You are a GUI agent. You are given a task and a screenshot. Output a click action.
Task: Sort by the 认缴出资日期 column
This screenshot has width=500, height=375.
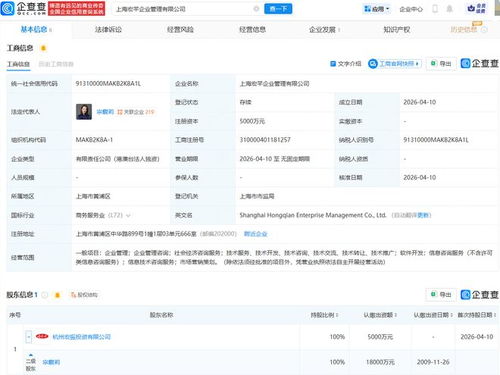(433, 315)
